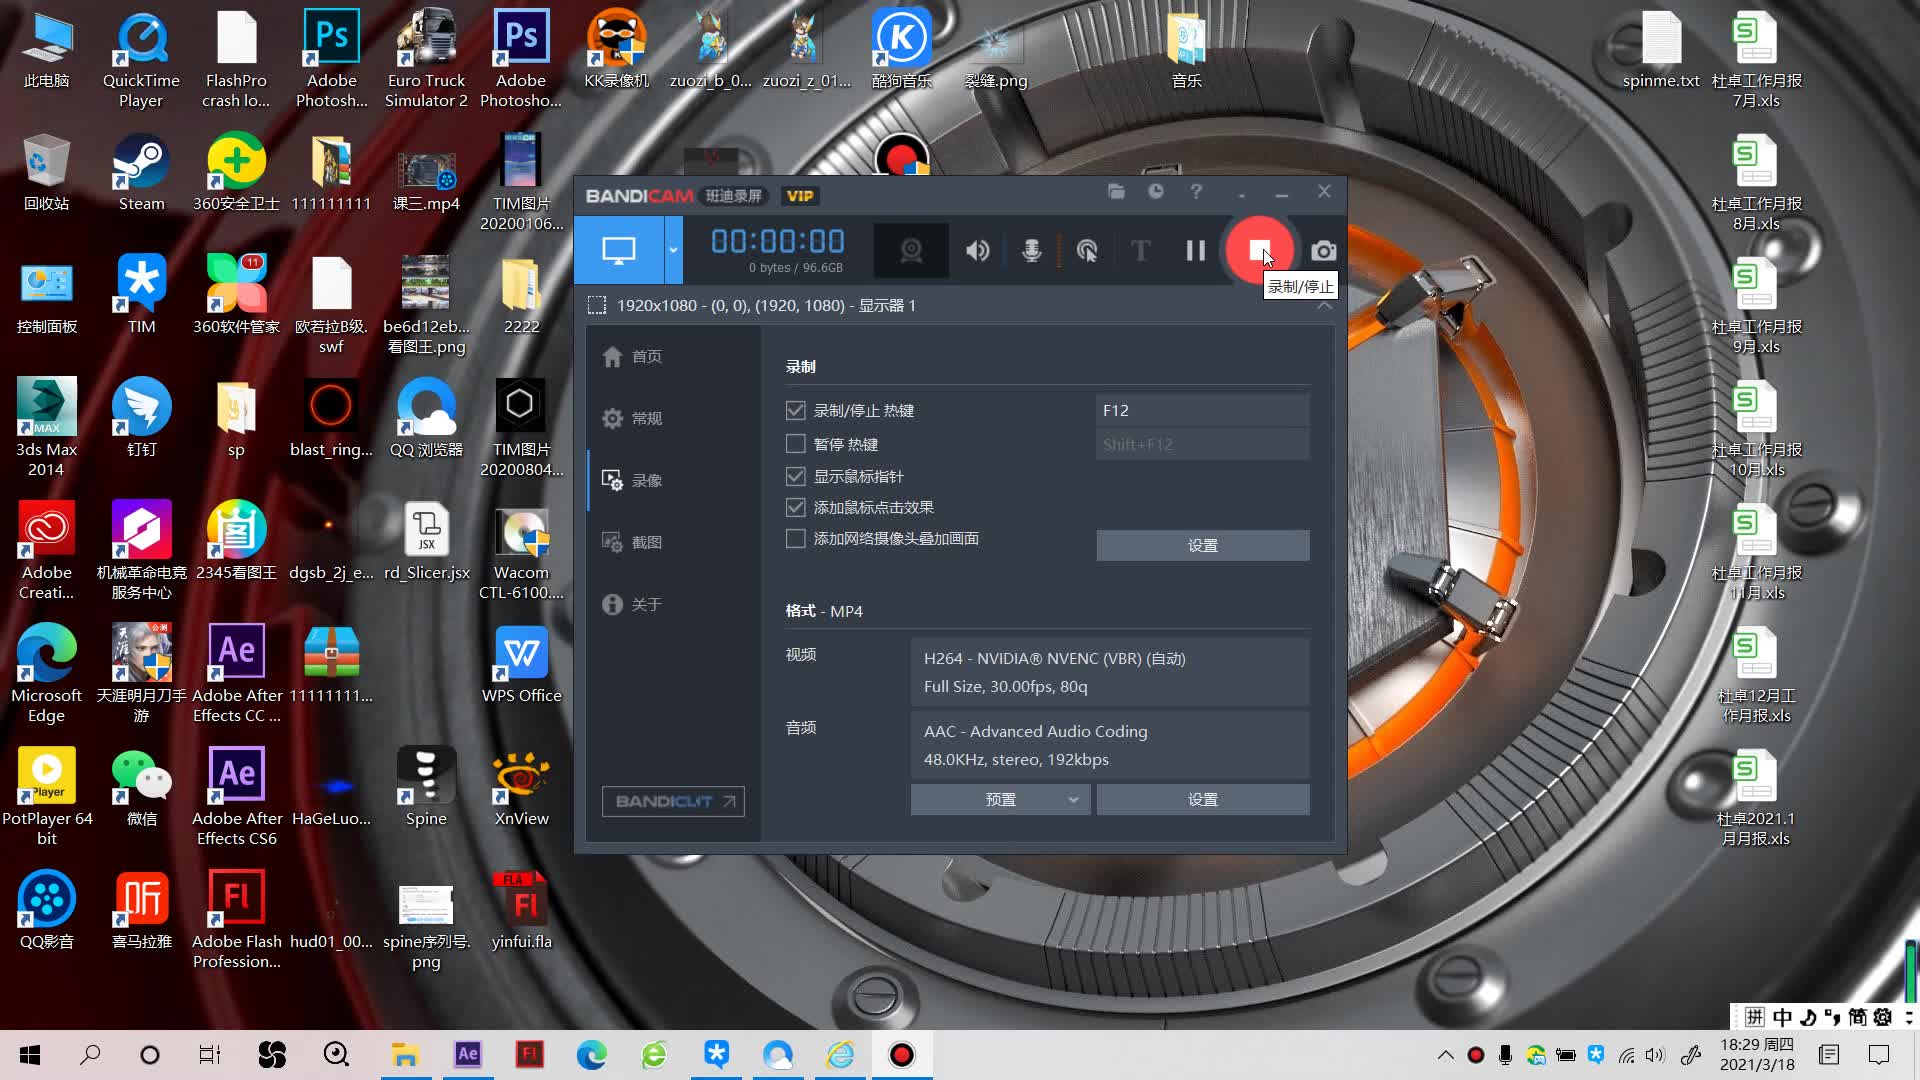Click the BANDICUT link button
The image size is (1920, 1080).
click(x=673, y=801)
